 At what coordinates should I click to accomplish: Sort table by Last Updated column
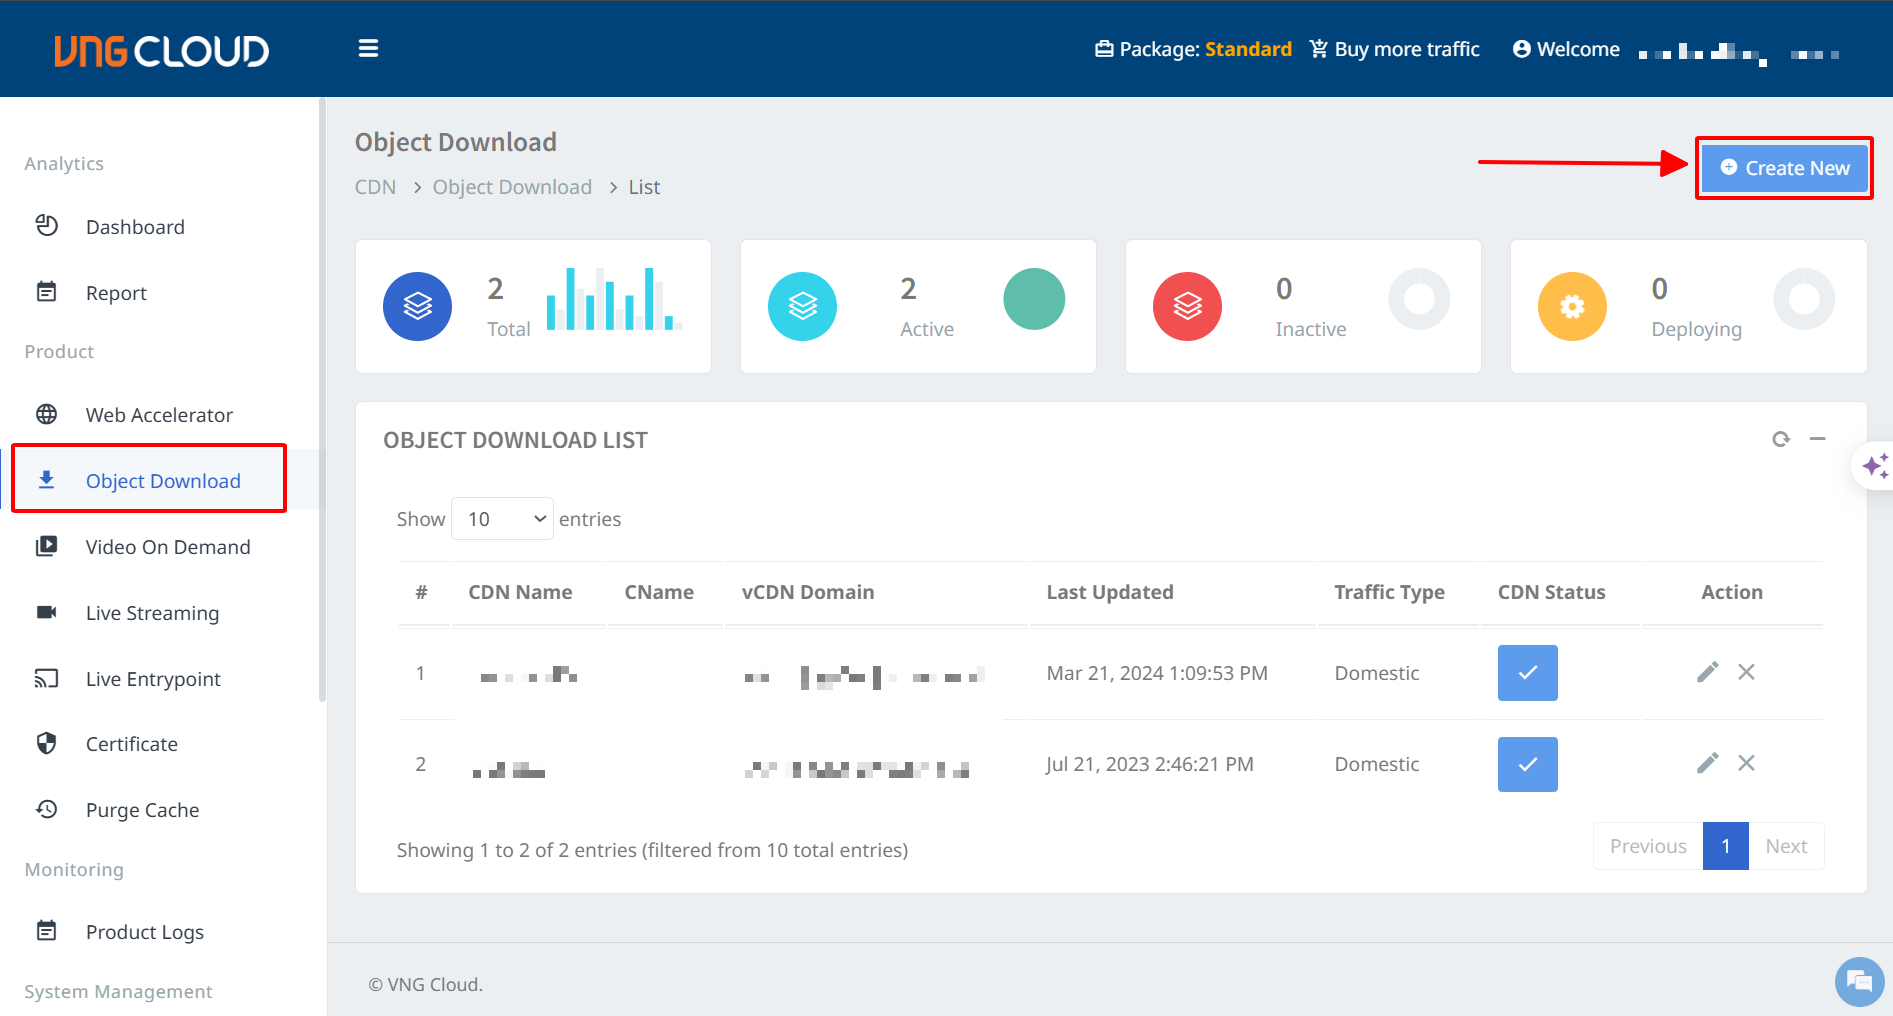tap(1109, 592)
